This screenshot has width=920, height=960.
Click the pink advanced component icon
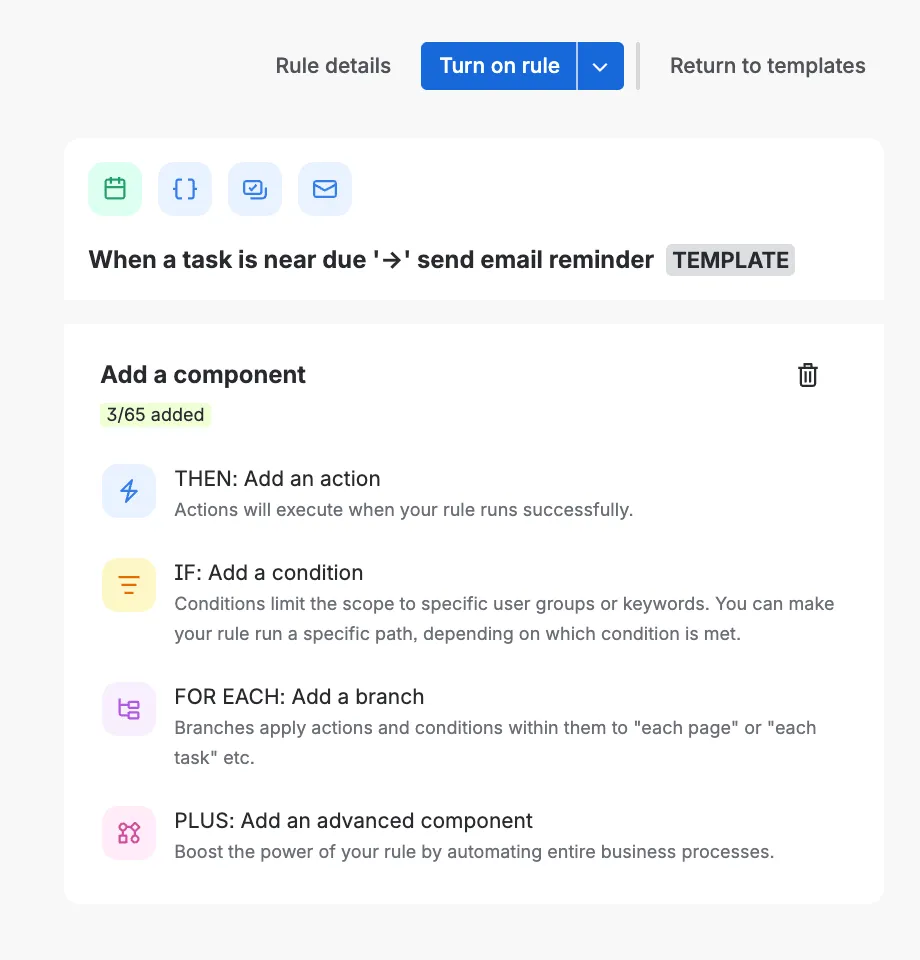pyautogui.click(x=129, y=833)
